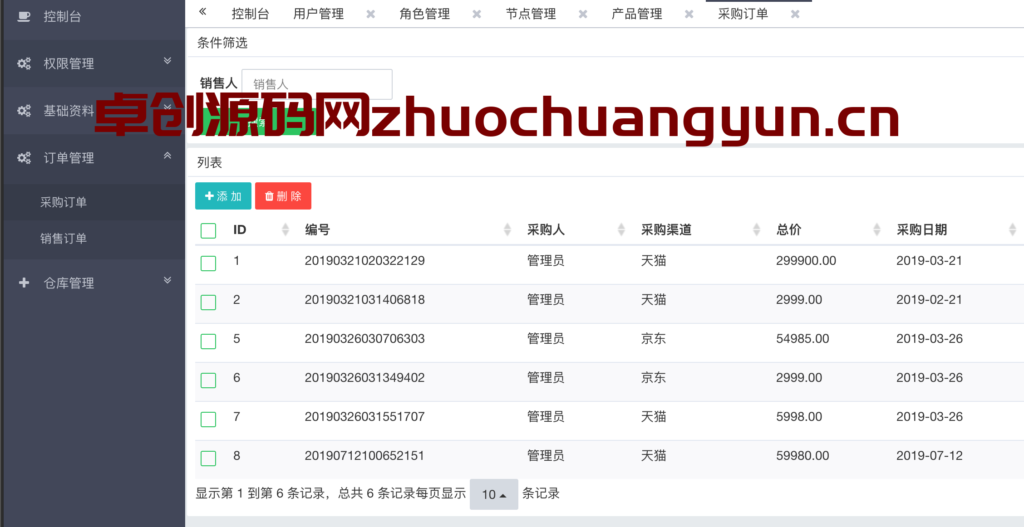
Task: Close the 节点管理 tab
Action: tap(583, 14)
